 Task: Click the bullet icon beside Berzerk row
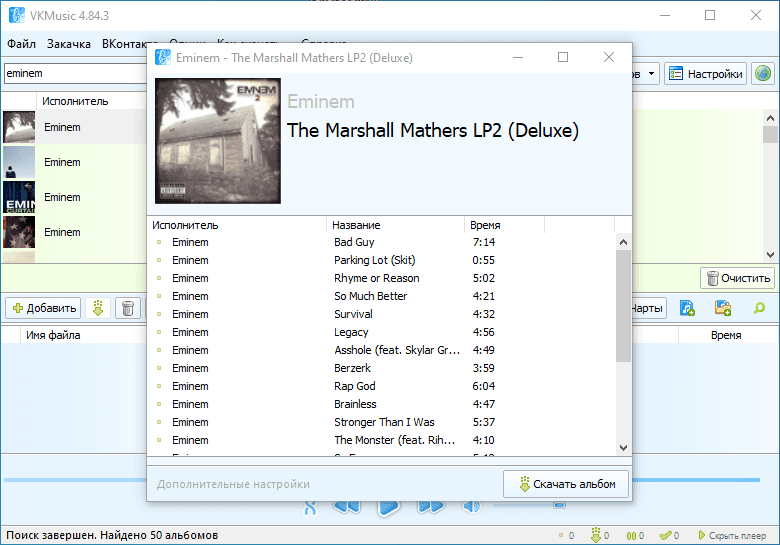[x=159, y=368]
